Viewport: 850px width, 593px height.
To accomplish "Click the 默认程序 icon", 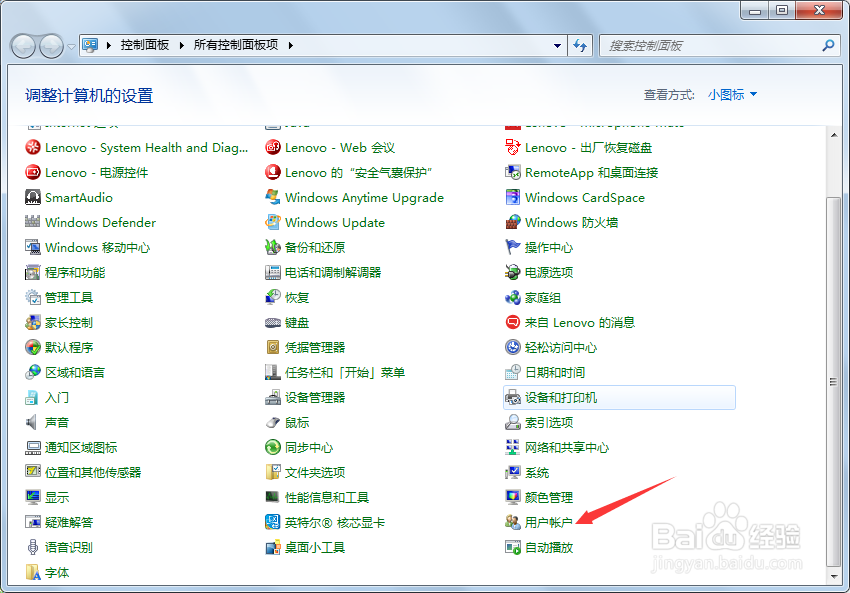I will (x=33, y=347).
